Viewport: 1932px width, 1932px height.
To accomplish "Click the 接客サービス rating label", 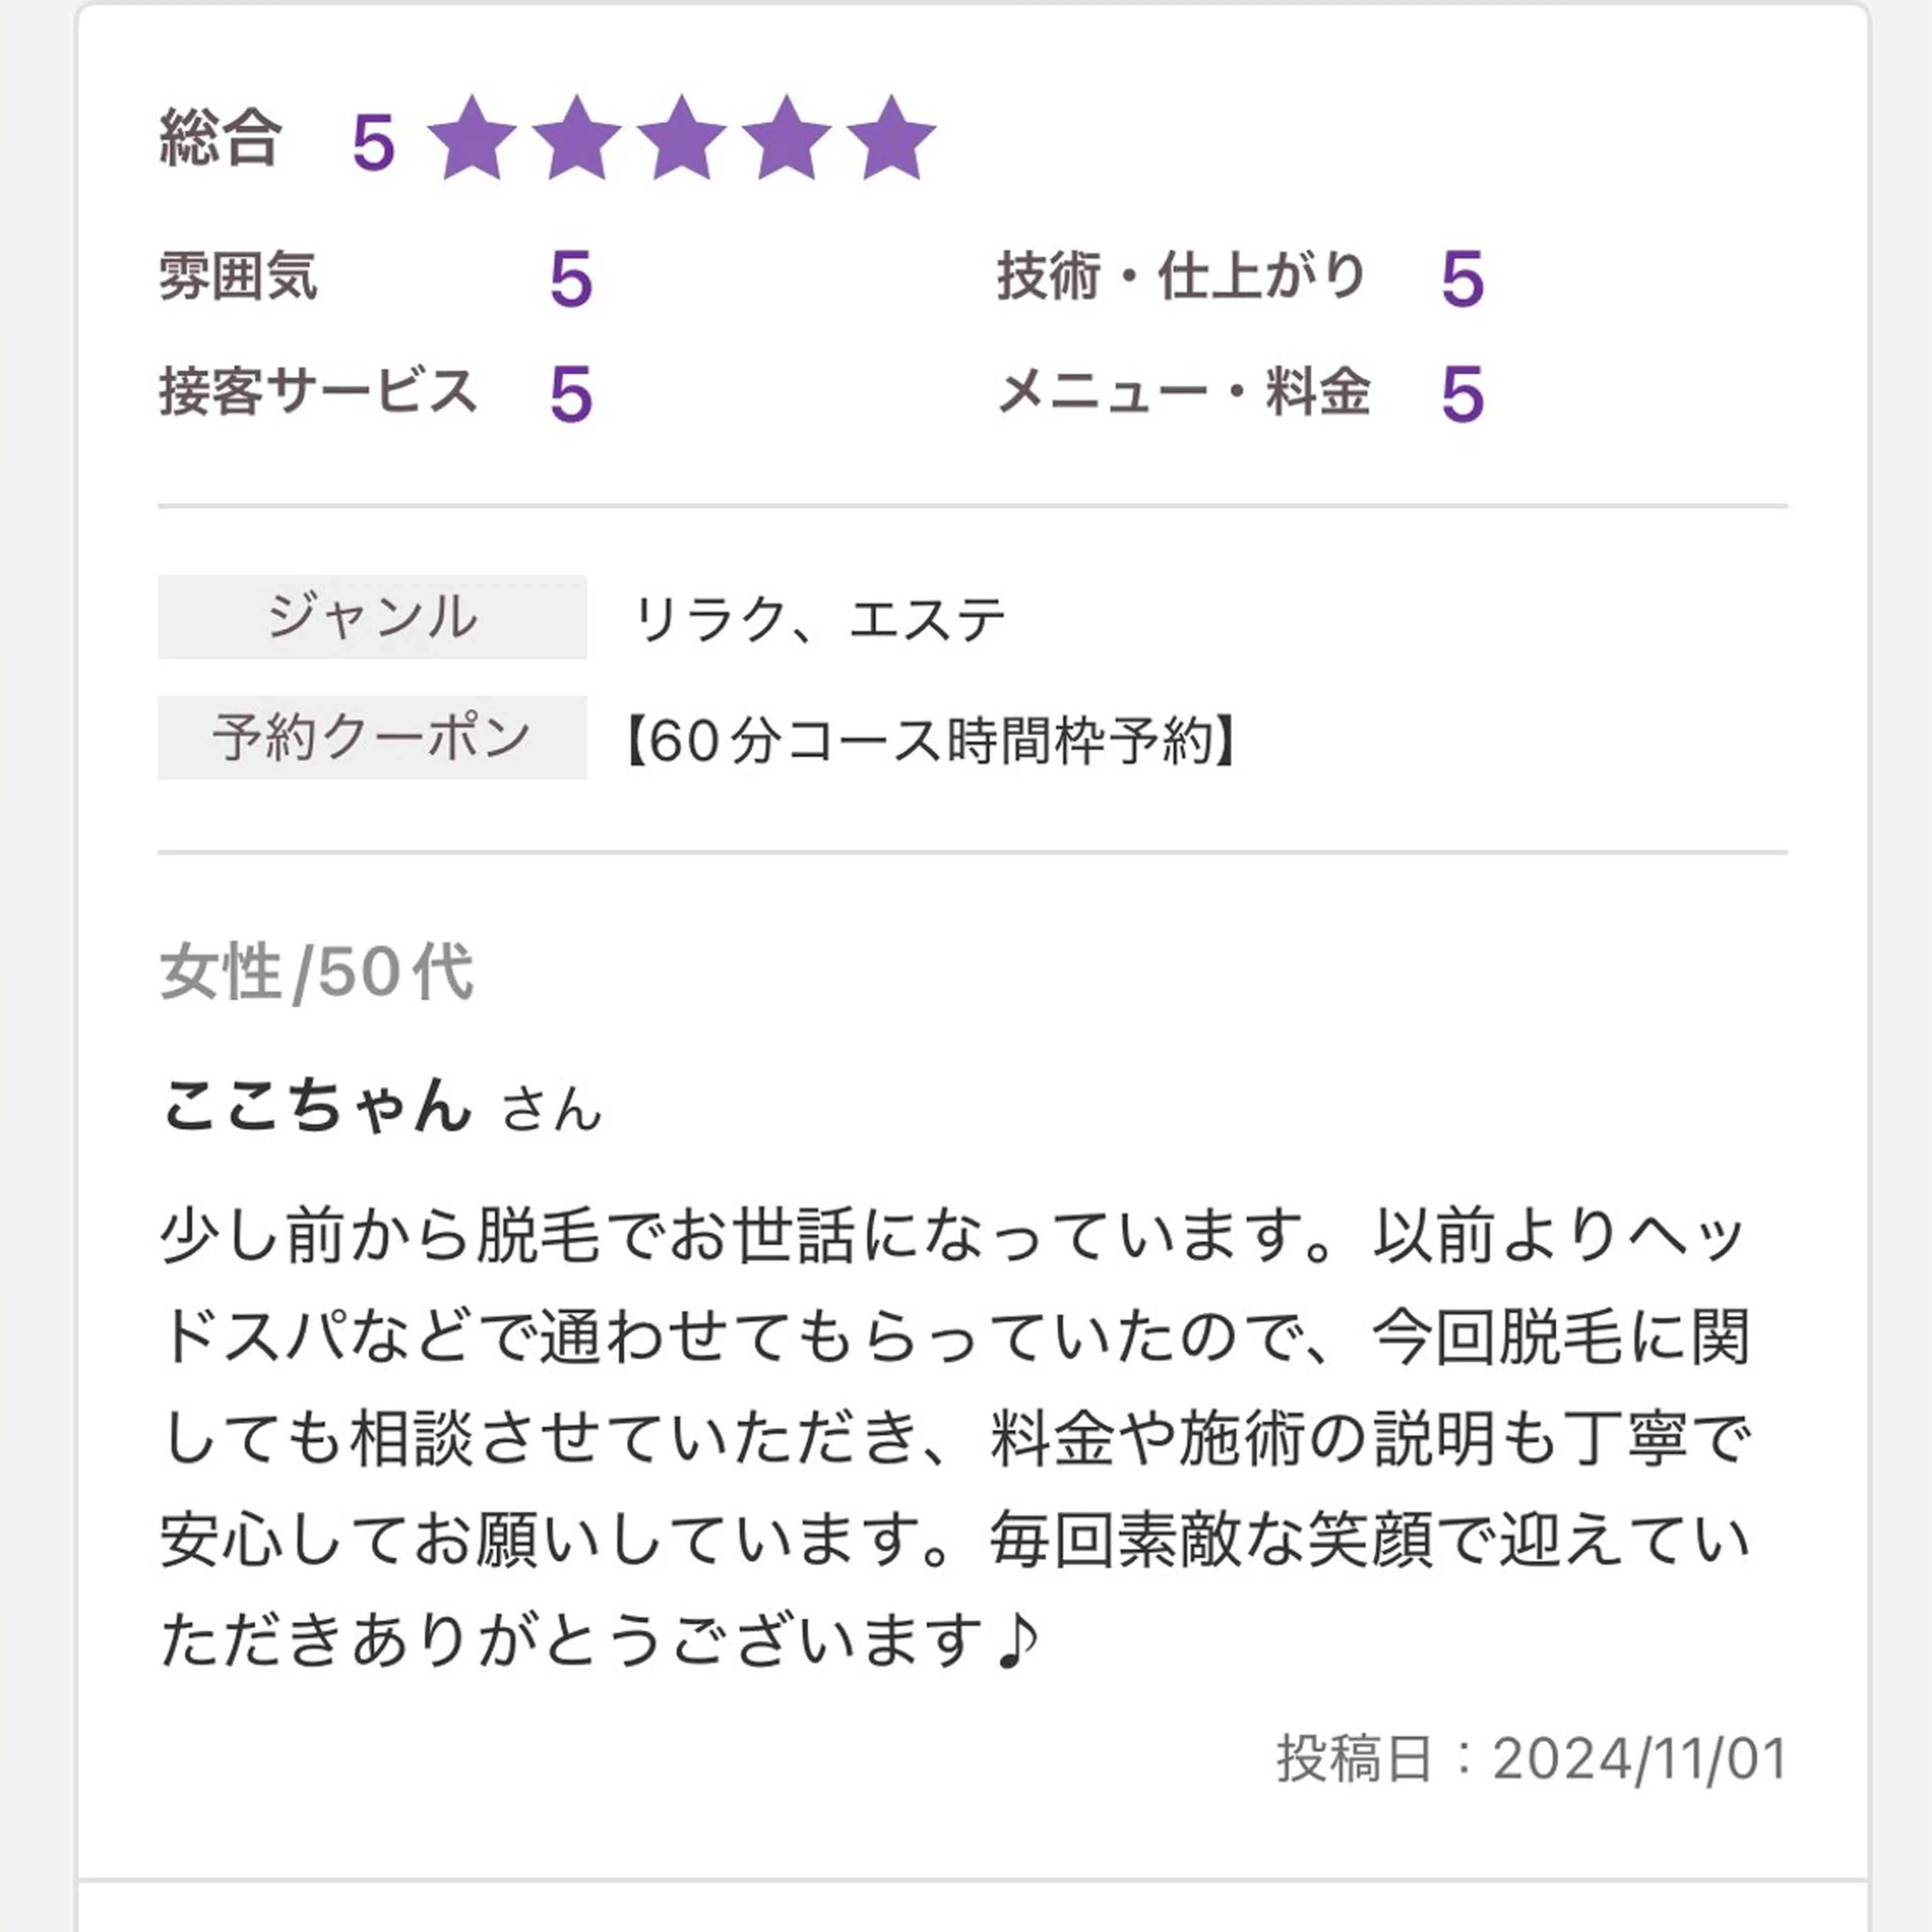I will click(x=318, y=391).
